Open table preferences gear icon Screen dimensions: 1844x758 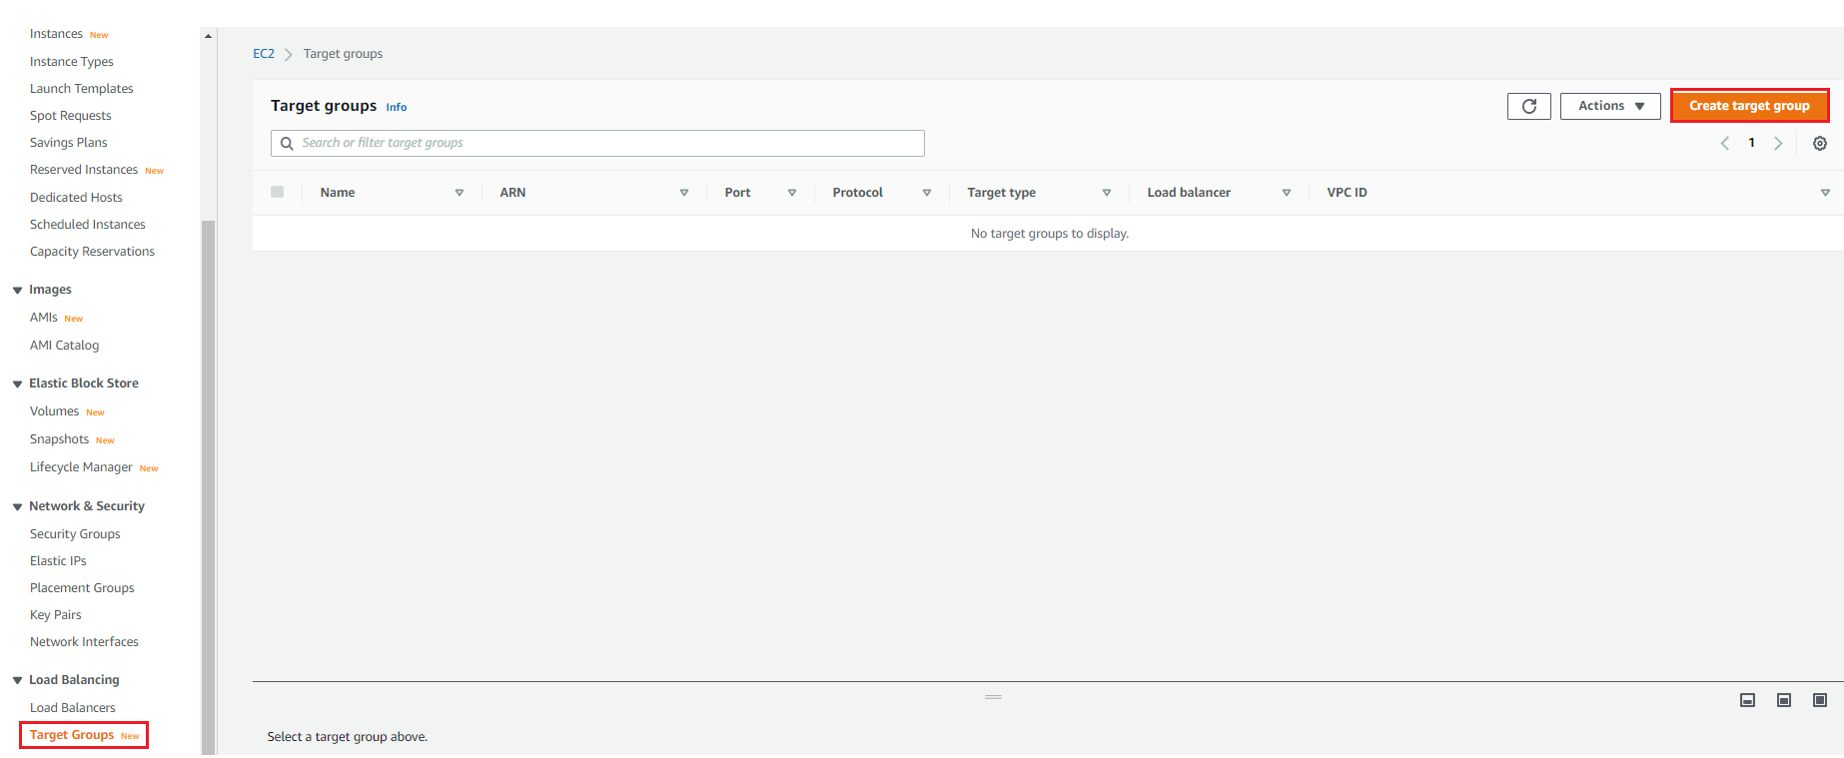click(1819, 143)
